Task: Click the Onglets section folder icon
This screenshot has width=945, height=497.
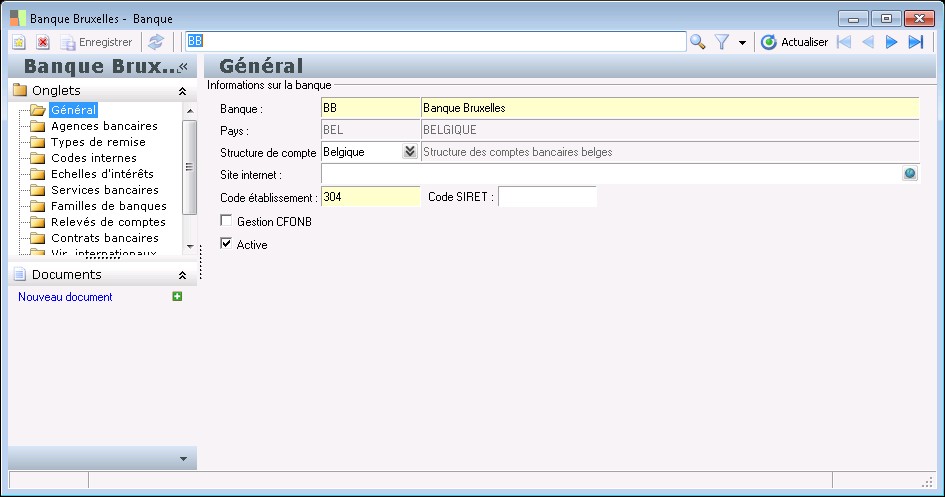Action: pos(20,90)
